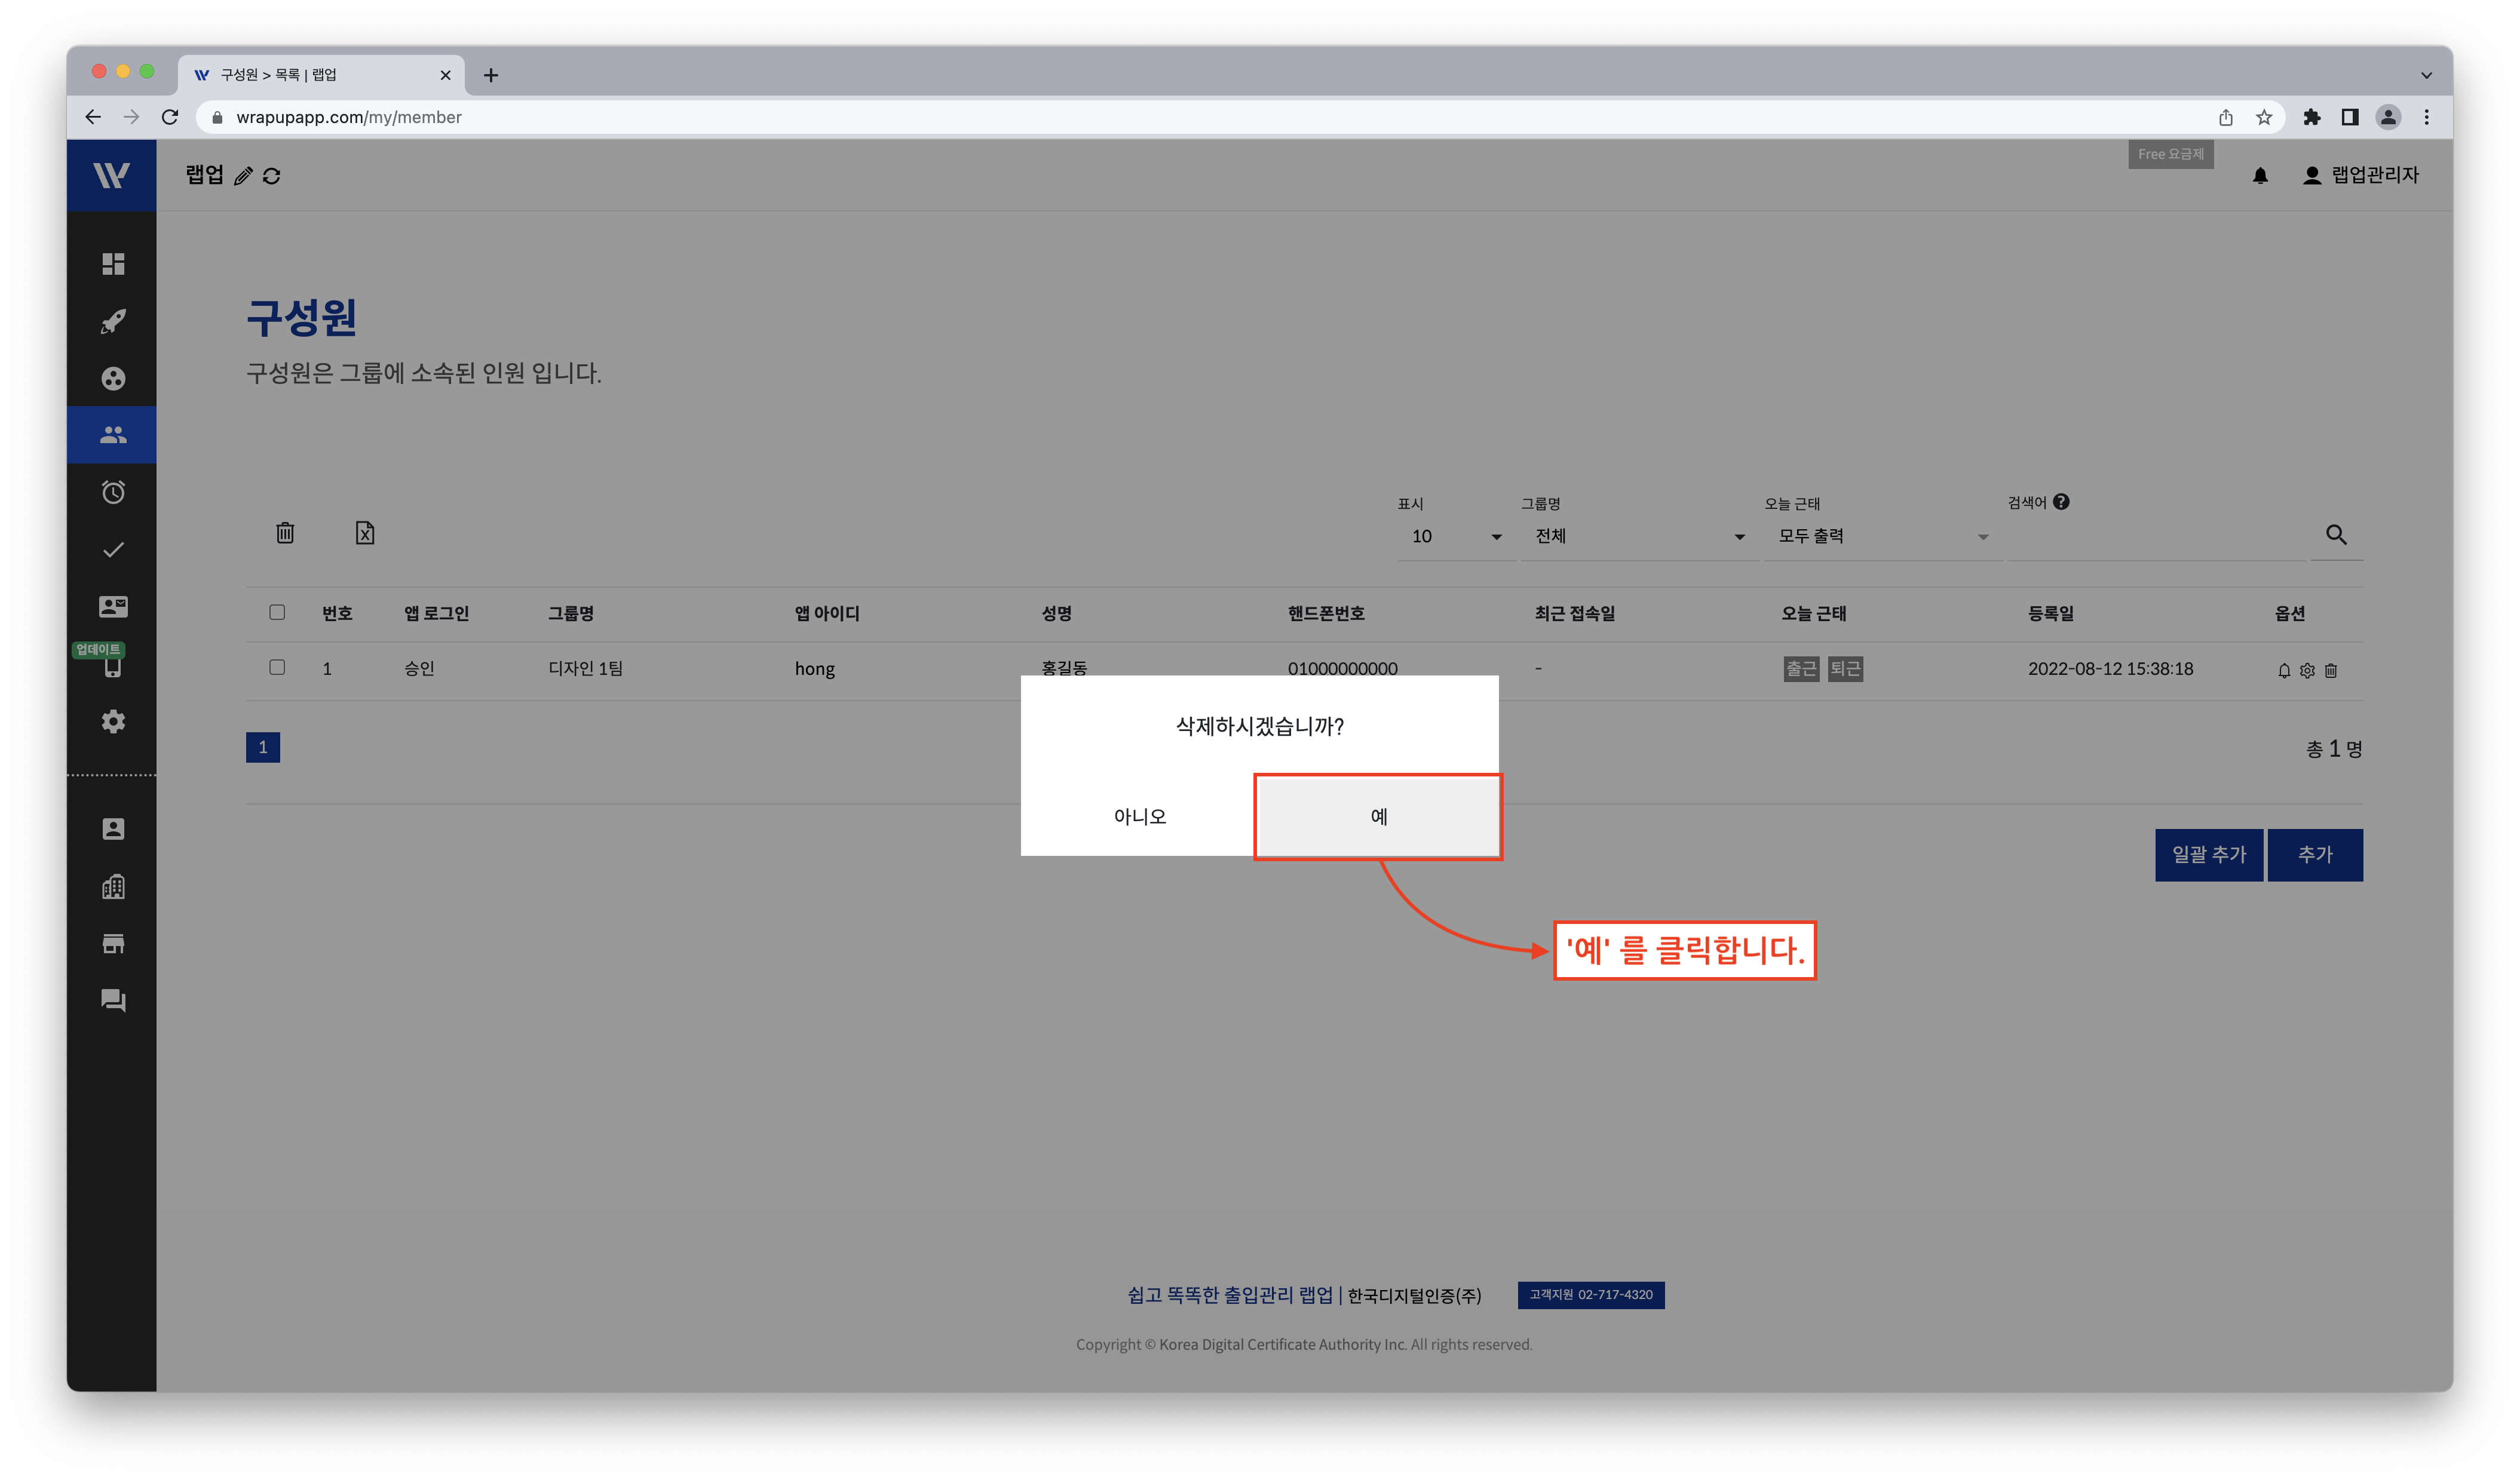Click the 고객지원 02-717-4320 badge
Viewport: 2520px width, 1480px height.
pyautogui.click(x=1591, y=1295)
